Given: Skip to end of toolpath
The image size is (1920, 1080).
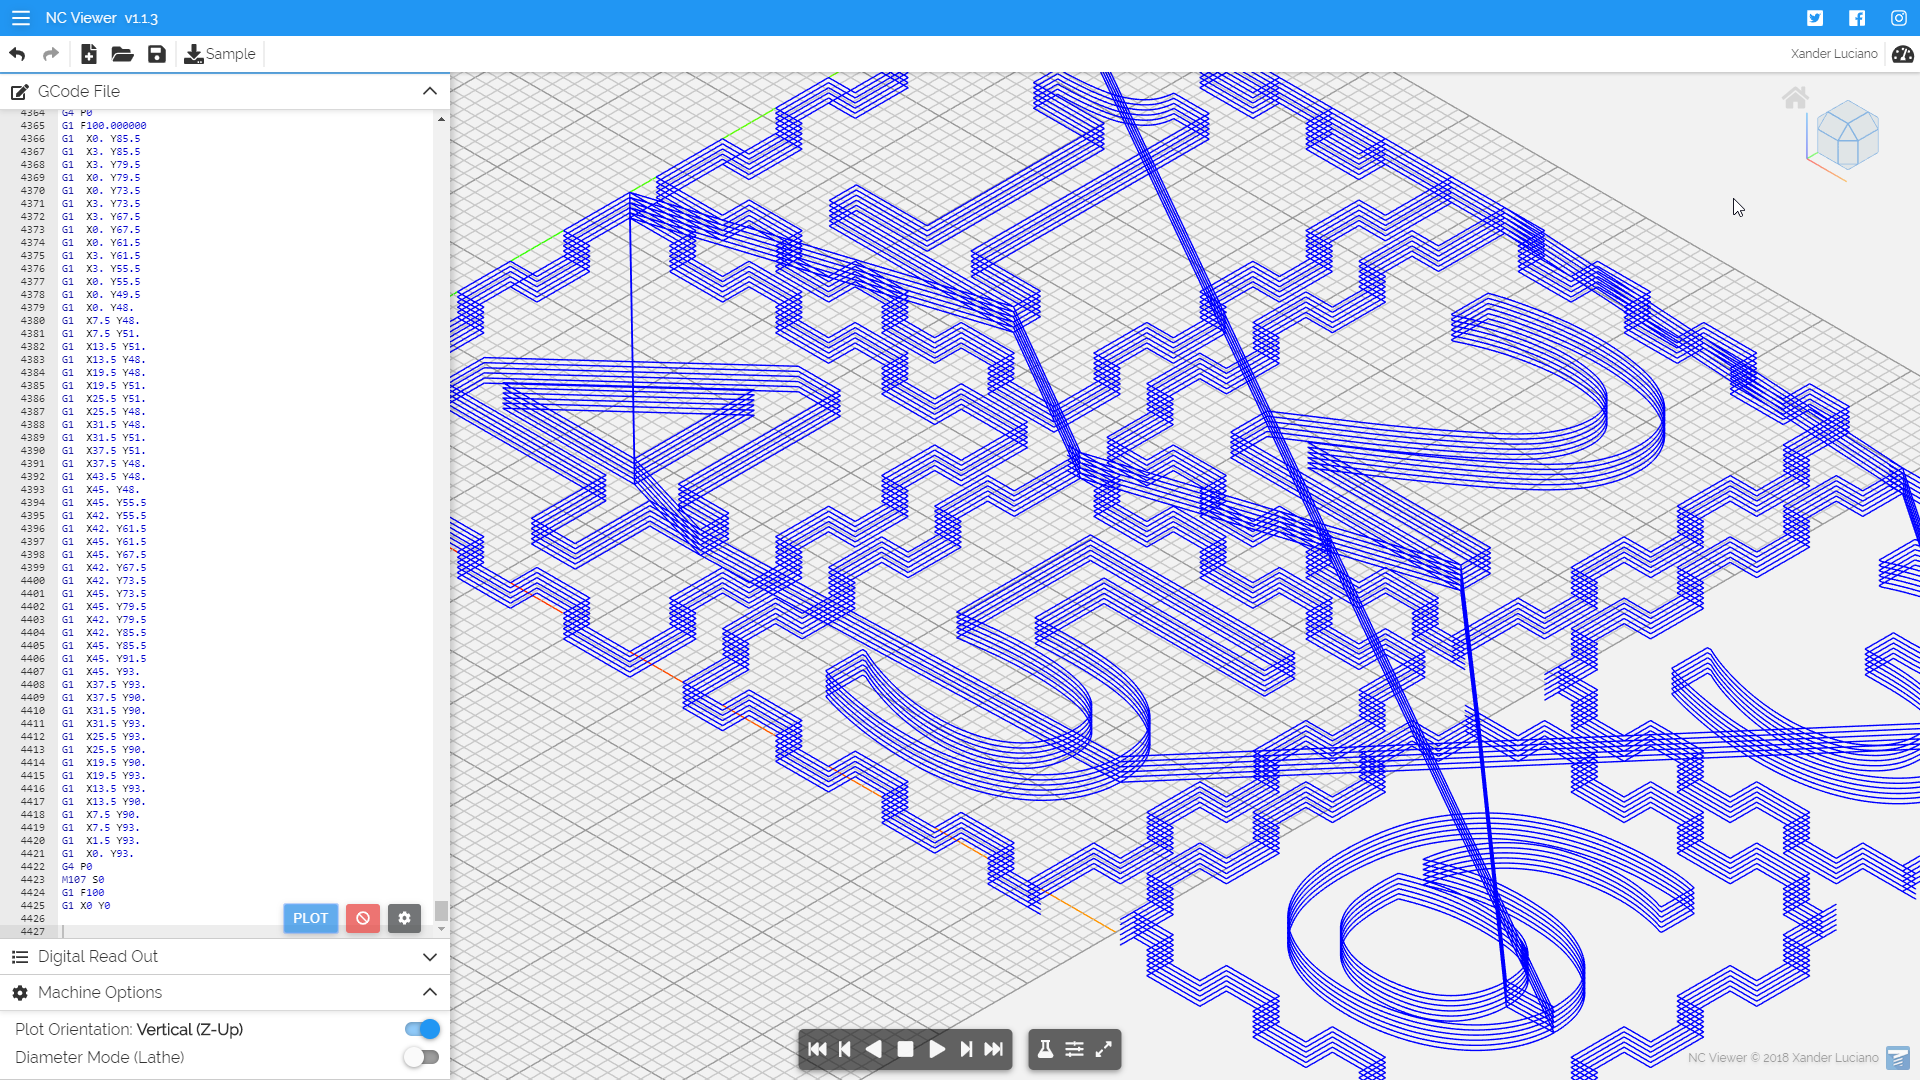Looking at the screenshot, I should pos(993,1049).
